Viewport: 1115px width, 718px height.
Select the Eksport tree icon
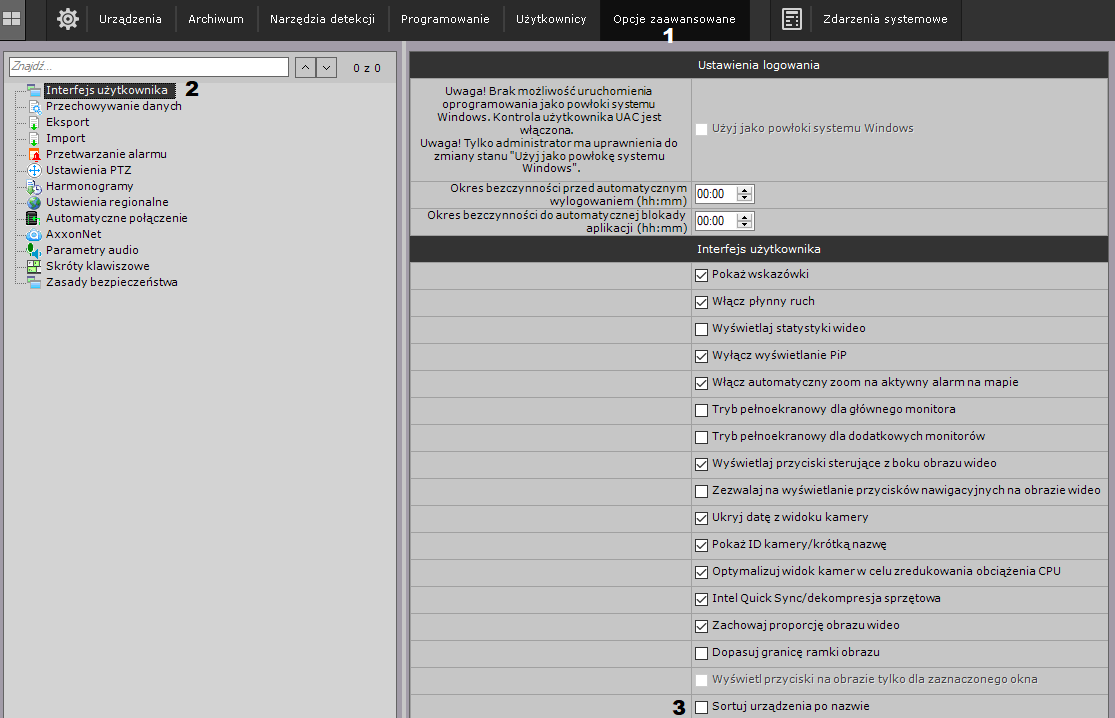point(34,122)
